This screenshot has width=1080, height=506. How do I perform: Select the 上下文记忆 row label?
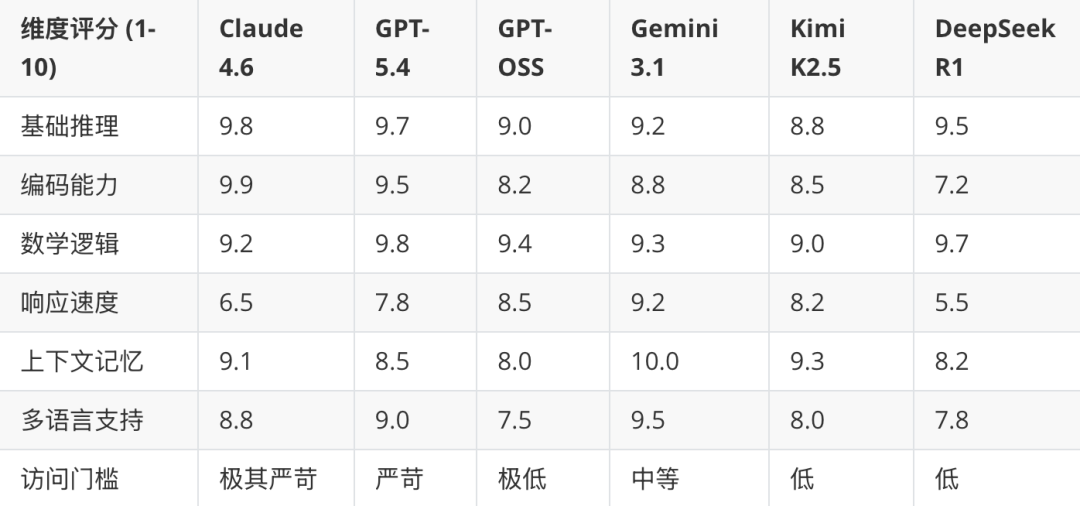[82, 361]
